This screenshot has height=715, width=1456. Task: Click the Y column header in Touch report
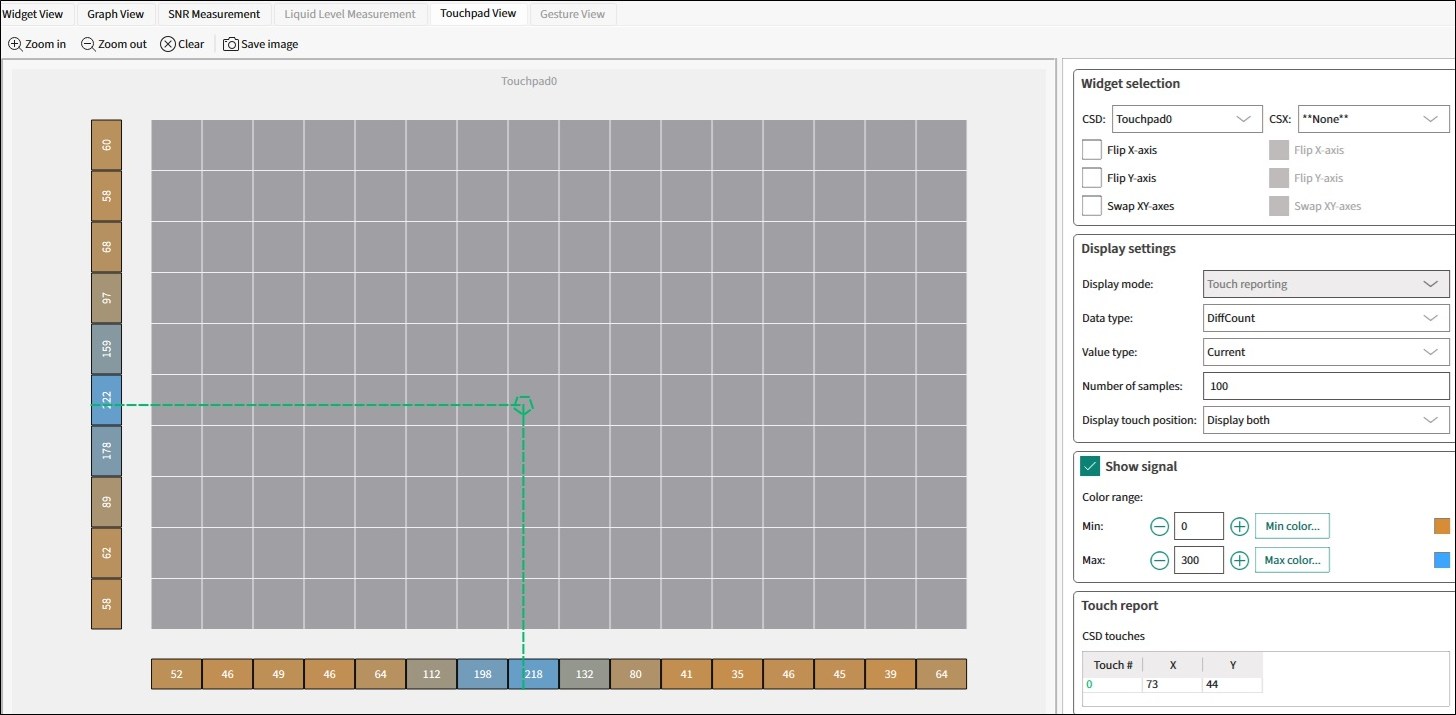(x=1232, y=665)
